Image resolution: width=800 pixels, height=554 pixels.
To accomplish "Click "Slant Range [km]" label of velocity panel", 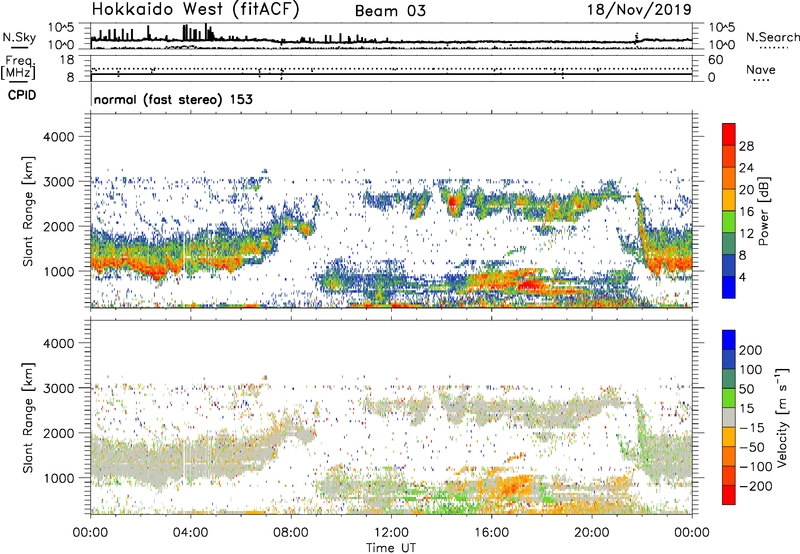I will pyautogui.click(x=28, y=418).
